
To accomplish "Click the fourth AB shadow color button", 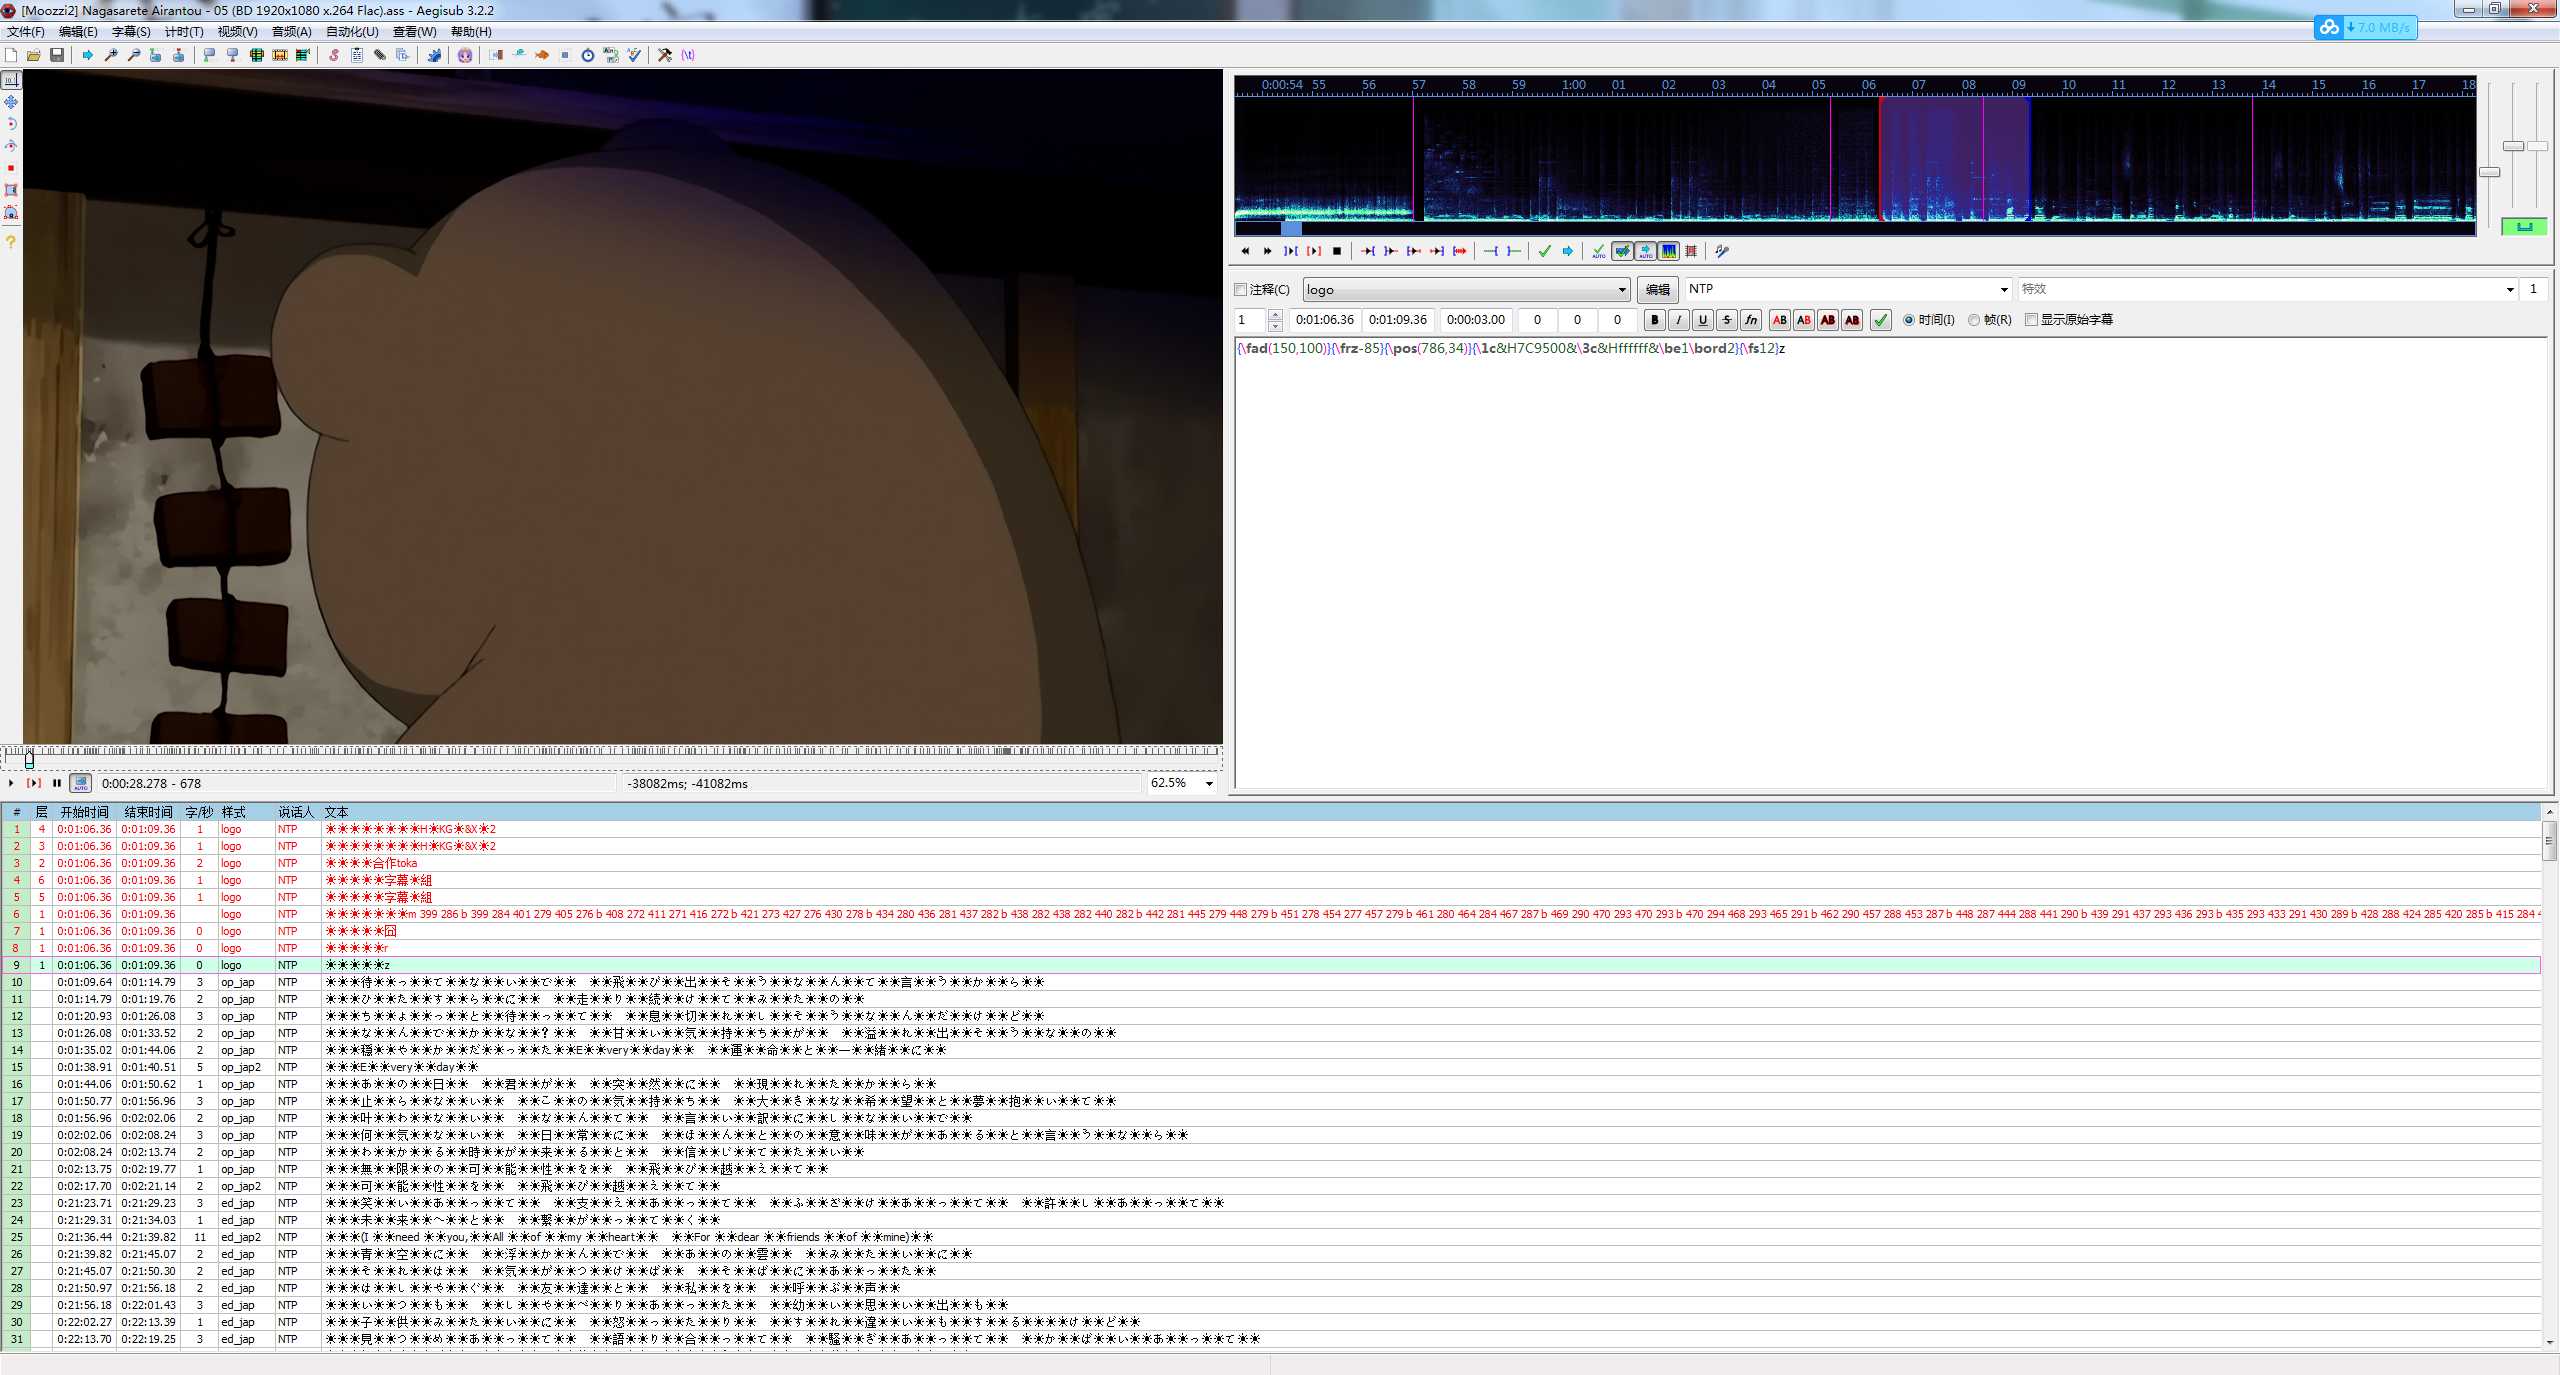I will click(1852, 320).
